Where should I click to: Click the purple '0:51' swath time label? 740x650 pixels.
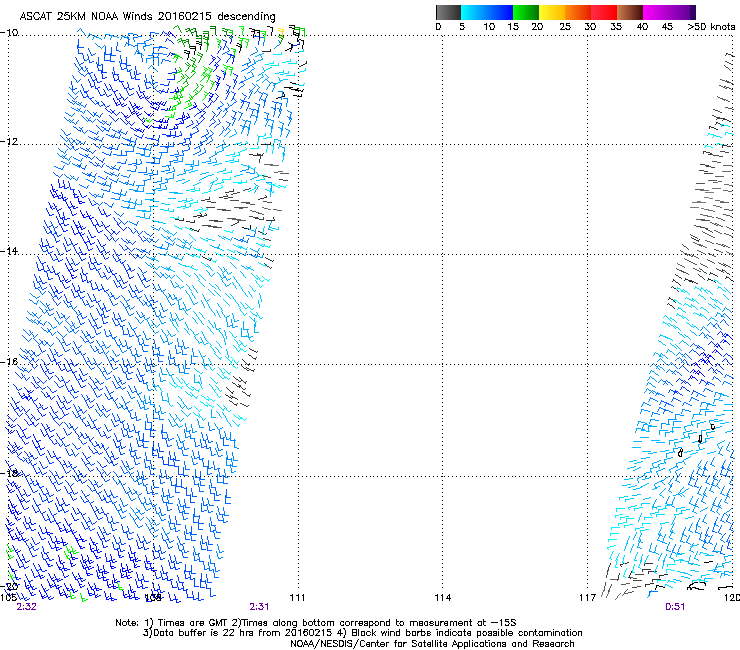pyautogui.click(x=675, y=607)
